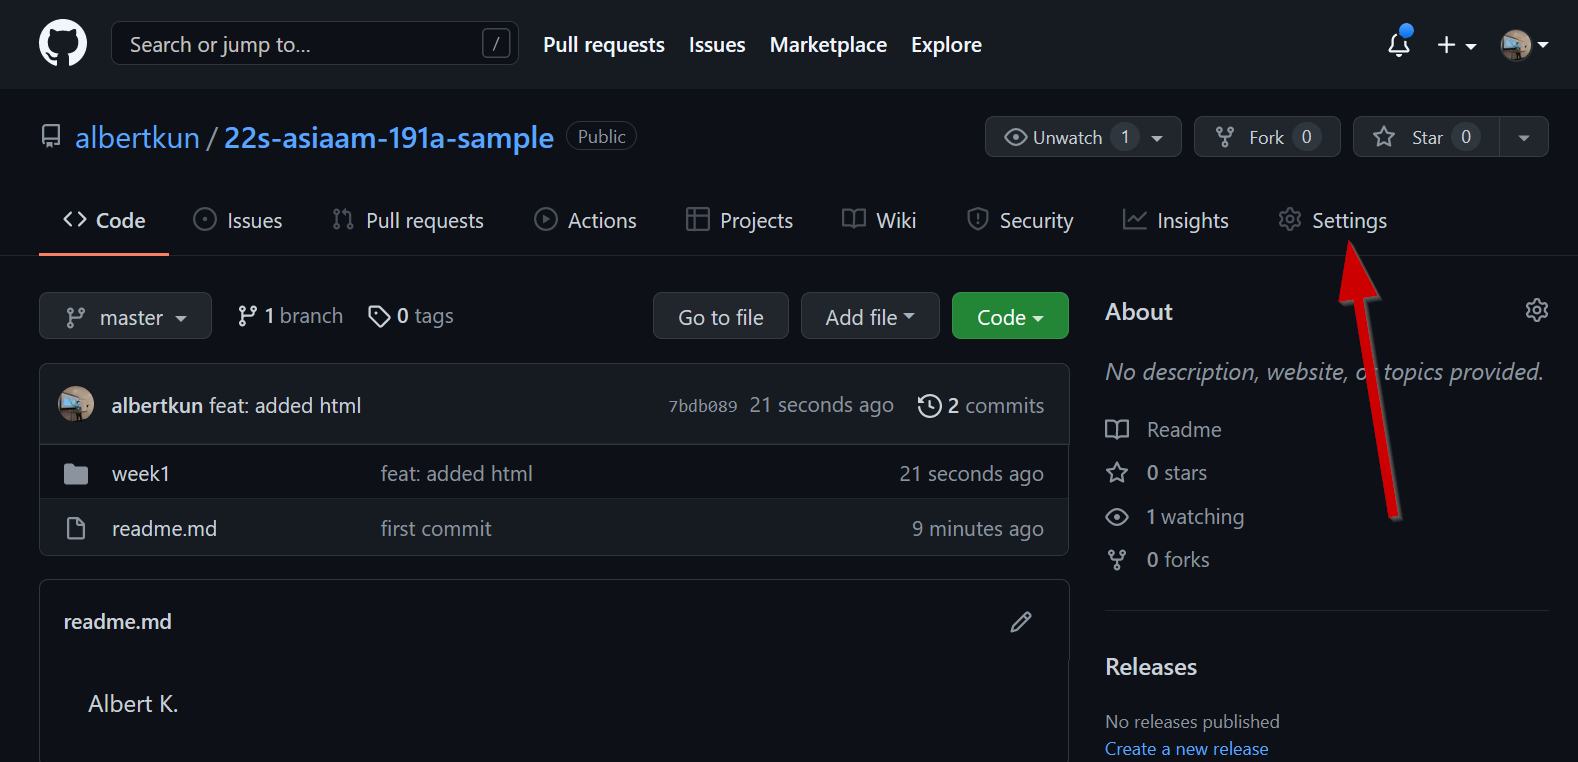The width and height of the screenshot is (1578, 762).
Task: Click the Search or jump to field
Action: pos(300,45)
